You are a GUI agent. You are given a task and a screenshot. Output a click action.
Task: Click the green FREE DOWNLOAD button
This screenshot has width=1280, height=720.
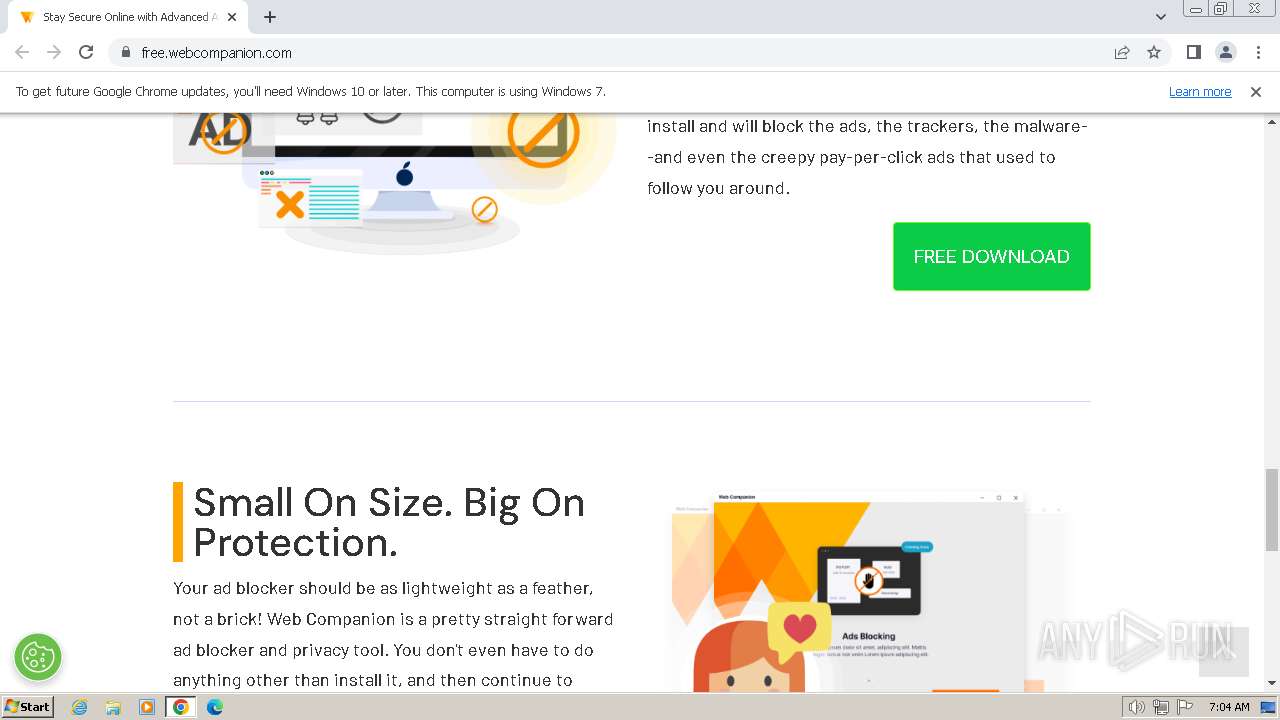(991, 257)
